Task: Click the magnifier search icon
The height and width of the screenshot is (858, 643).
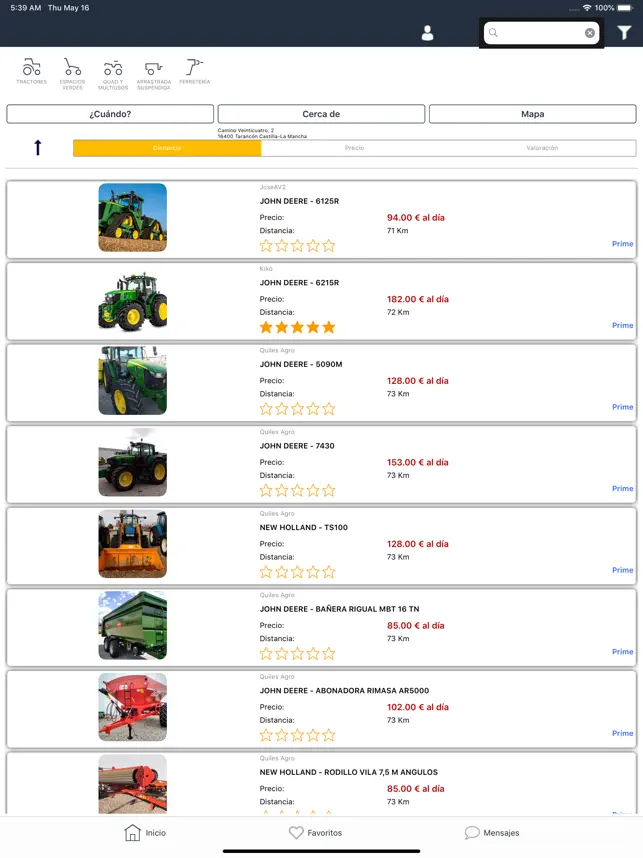Action: [493, 33]
